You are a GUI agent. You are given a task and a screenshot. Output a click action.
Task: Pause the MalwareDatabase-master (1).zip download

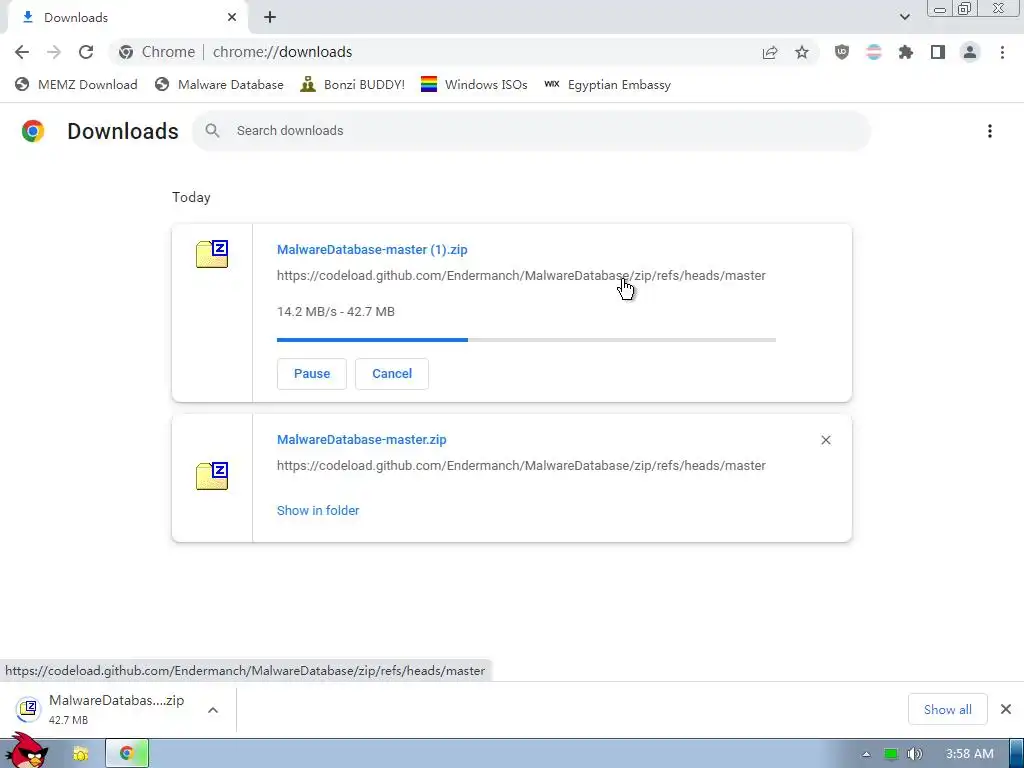click(312, 374)
